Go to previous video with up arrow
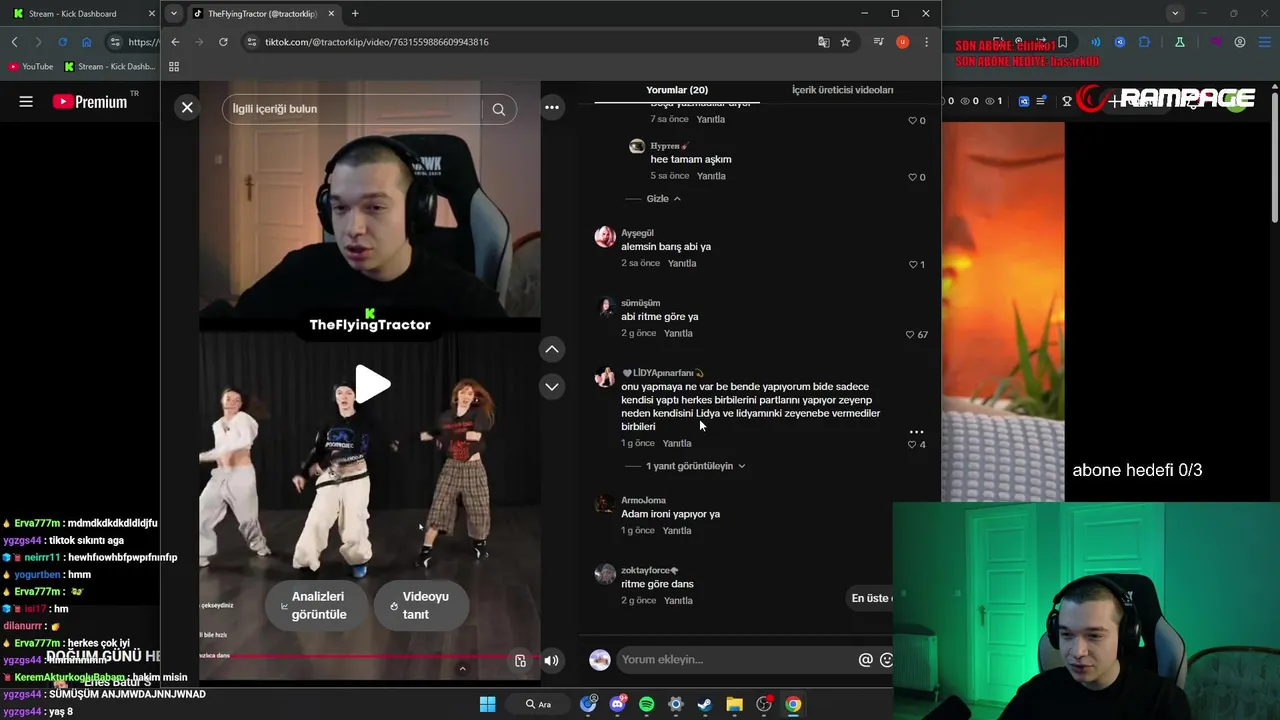The height and width of the screenshot is (720, 1280). pos(552,349)
